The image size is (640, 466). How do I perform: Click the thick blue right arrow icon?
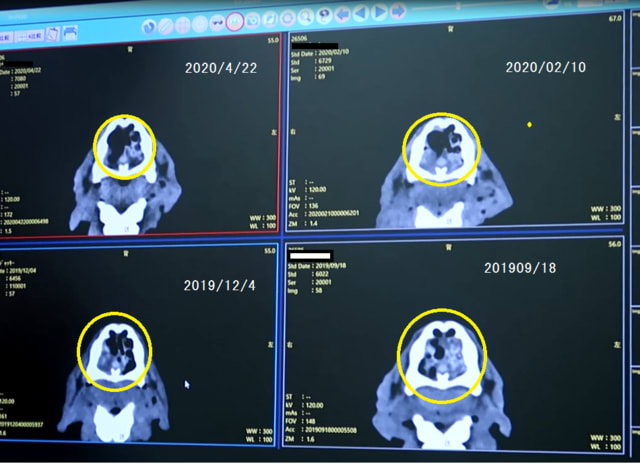point(398,11)
